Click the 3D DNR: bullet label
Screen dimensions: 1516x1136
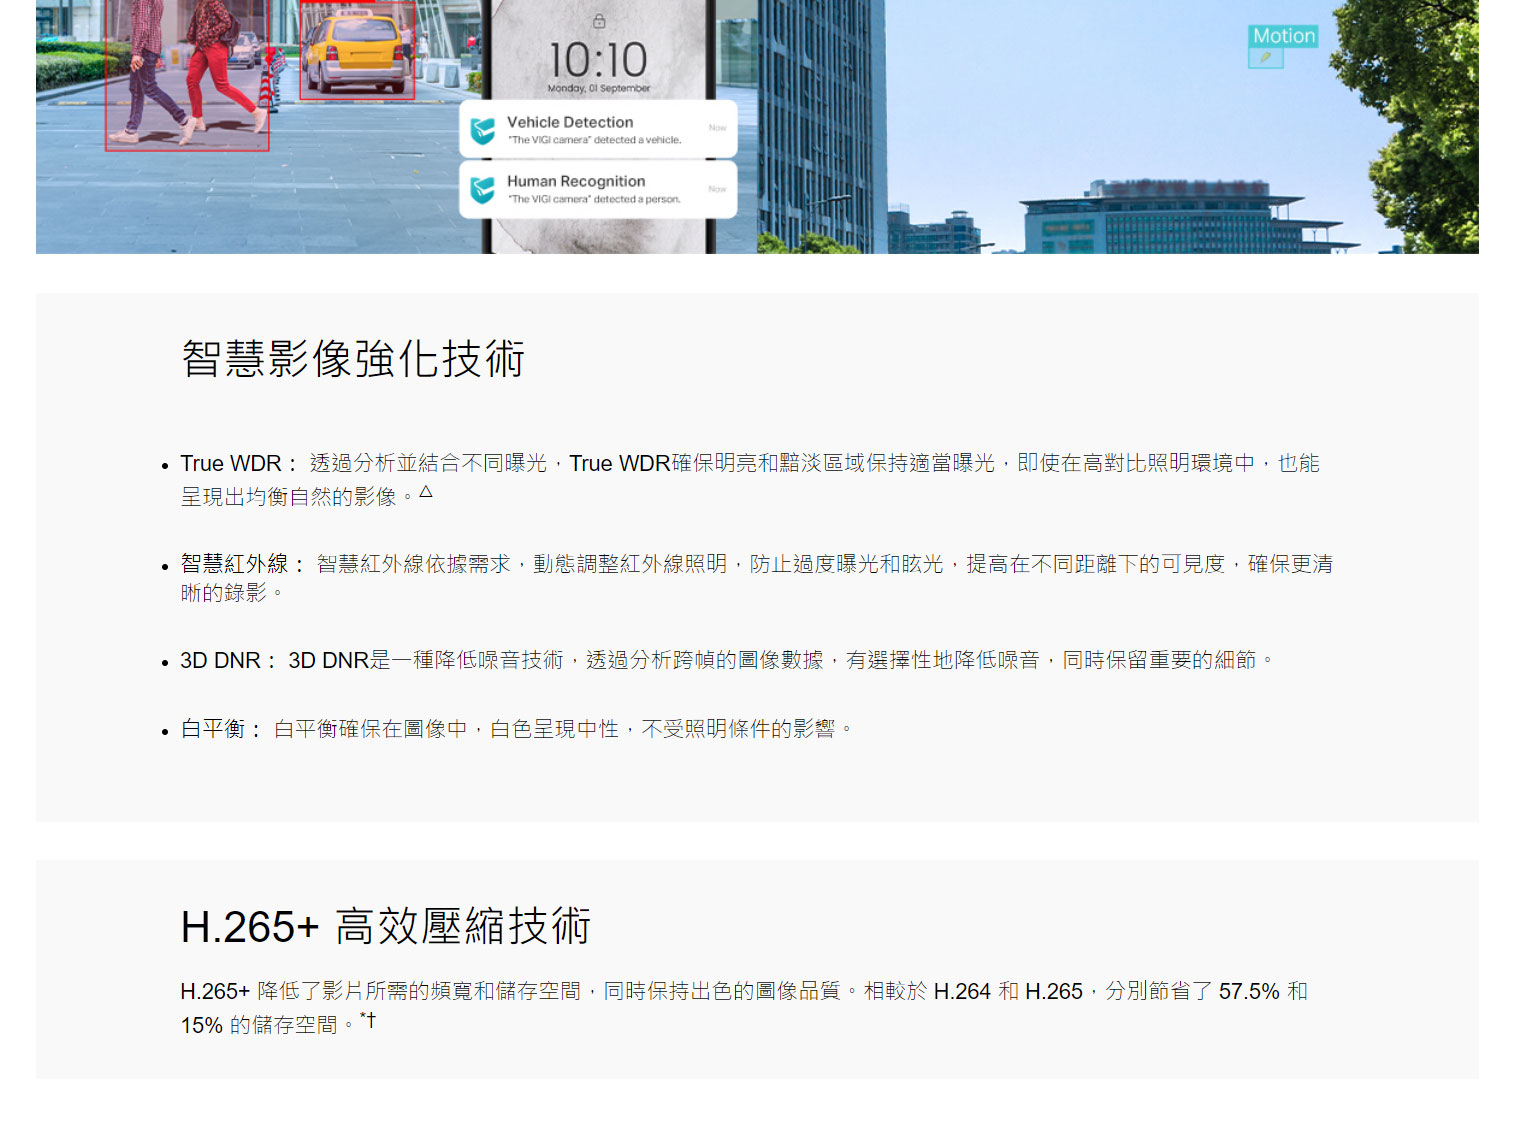click(226, 660)
